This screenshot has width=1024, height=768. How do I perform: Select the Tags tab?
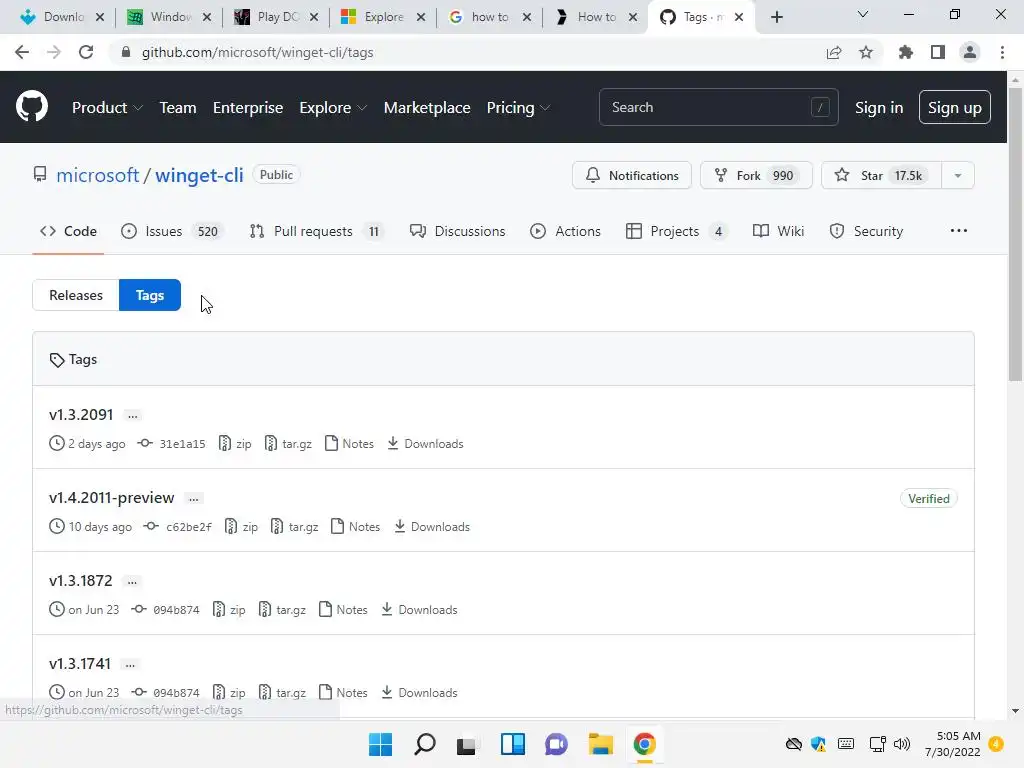150,295
